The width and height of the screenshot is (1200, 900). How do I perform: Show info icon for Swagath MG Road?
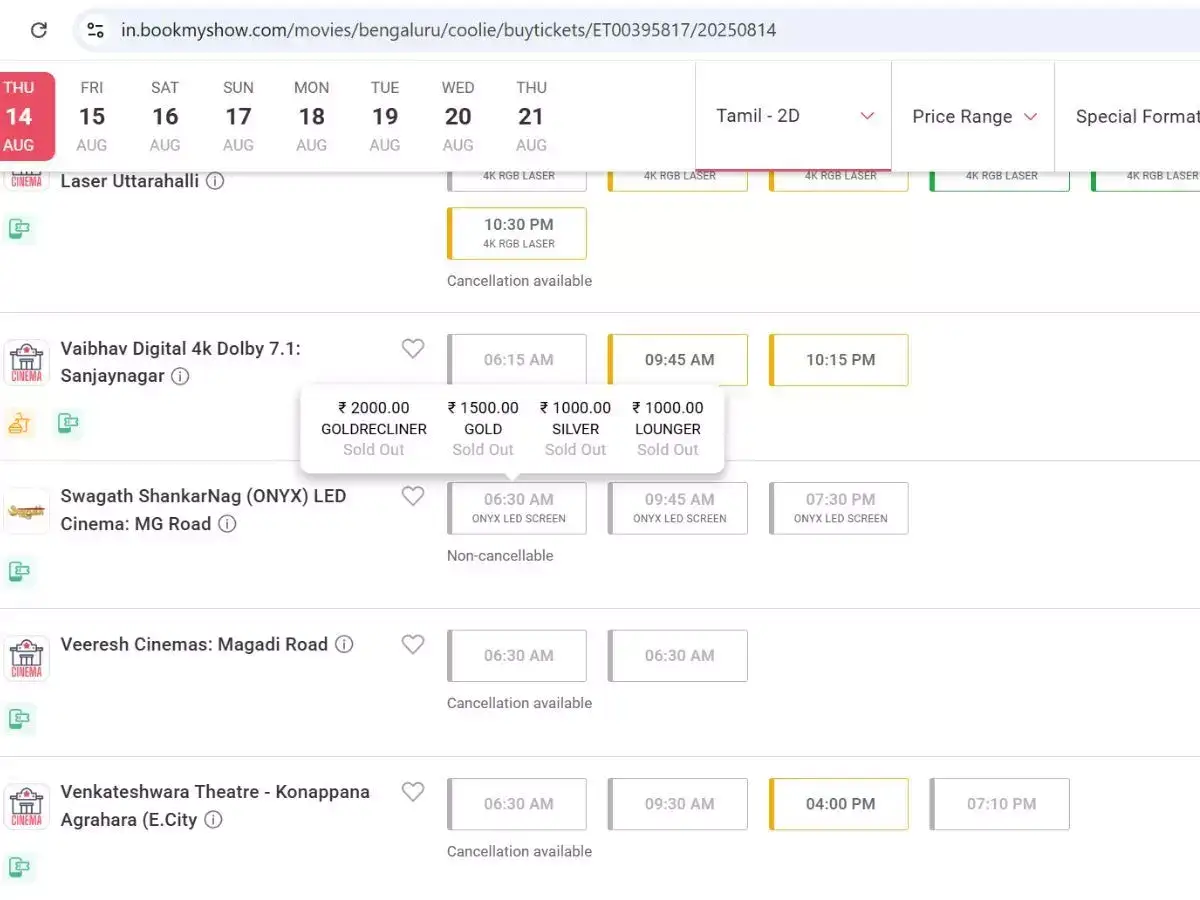point(227,524)
